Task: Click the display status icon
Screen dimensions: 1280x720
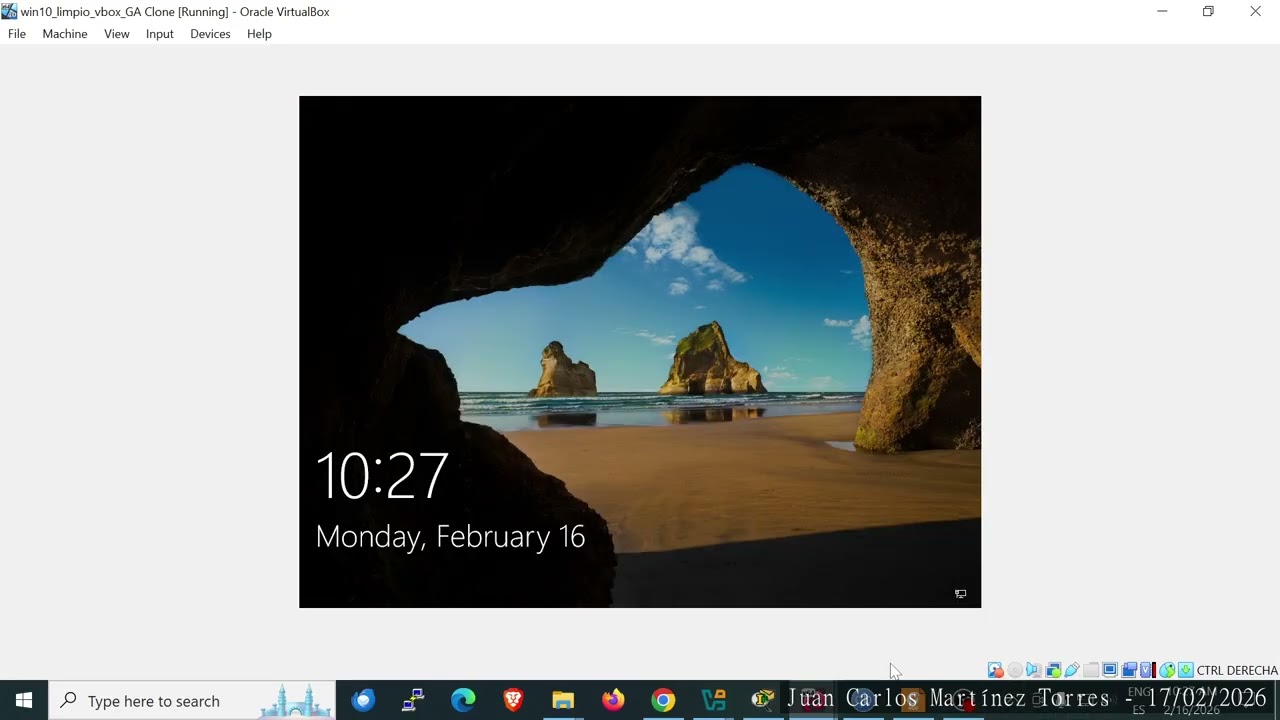Action: [1110, 670]
